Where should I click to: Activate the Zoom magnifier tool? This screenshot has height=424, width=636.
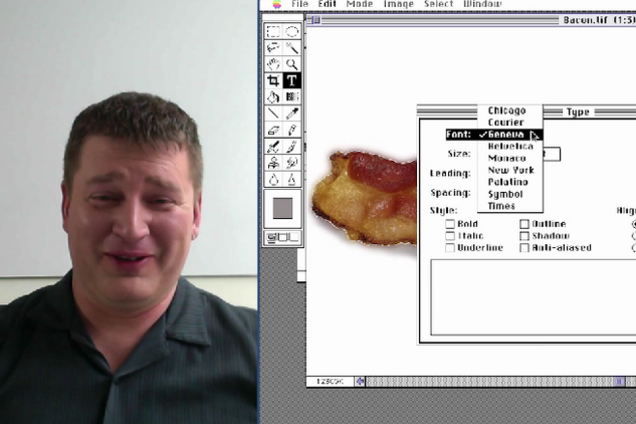click(x=292, y=64)
